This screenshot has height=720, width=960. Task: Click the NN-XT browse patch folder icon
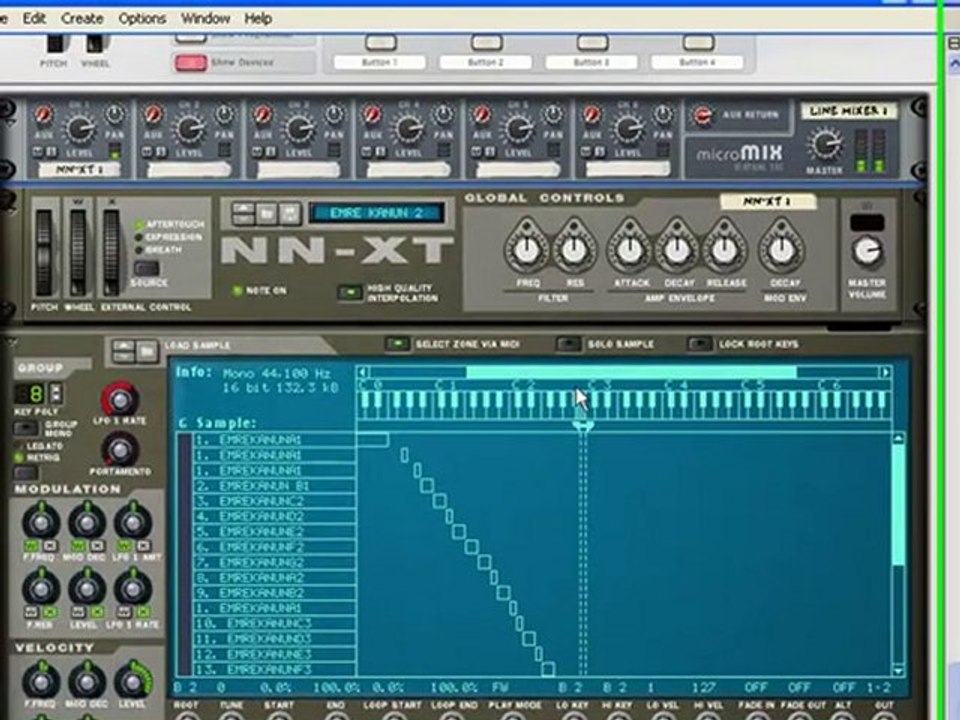(267, 213)
